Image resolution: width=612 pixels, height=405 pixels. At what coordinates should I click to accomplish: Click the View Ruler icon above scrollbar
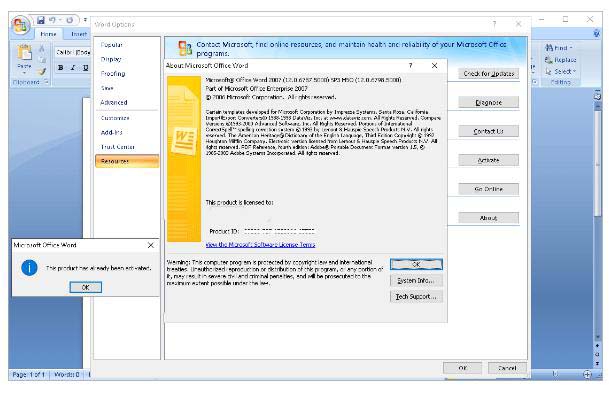coord(597,96)
